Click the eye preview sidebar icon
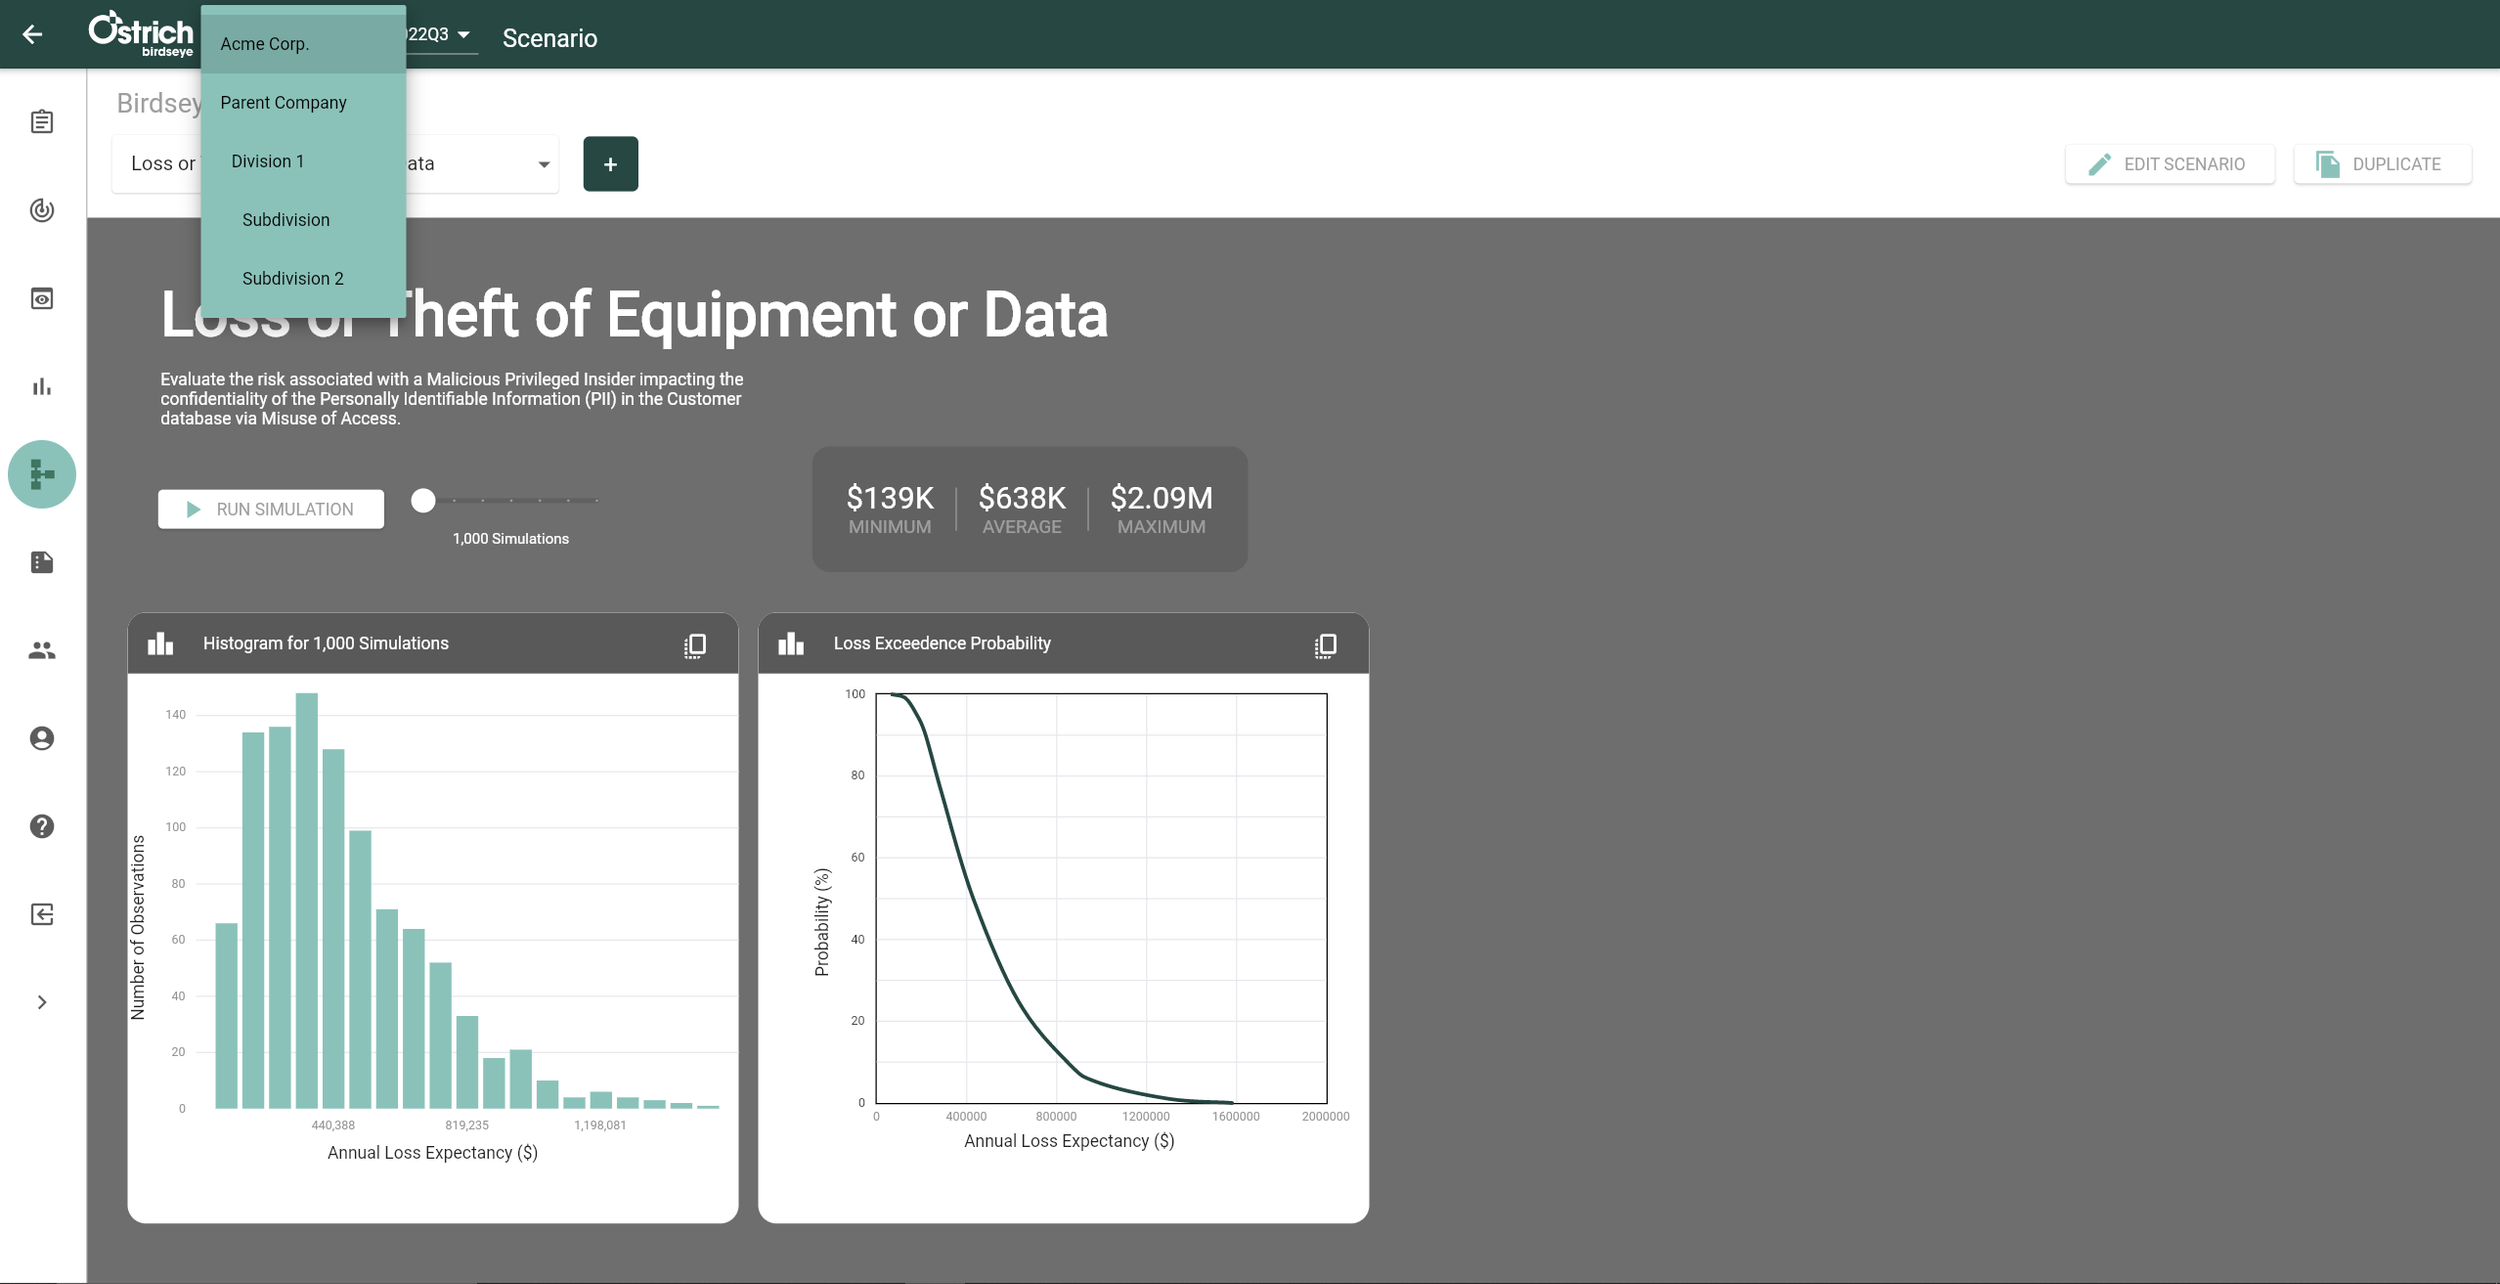2500x1284 pixels. pos(42,298)
